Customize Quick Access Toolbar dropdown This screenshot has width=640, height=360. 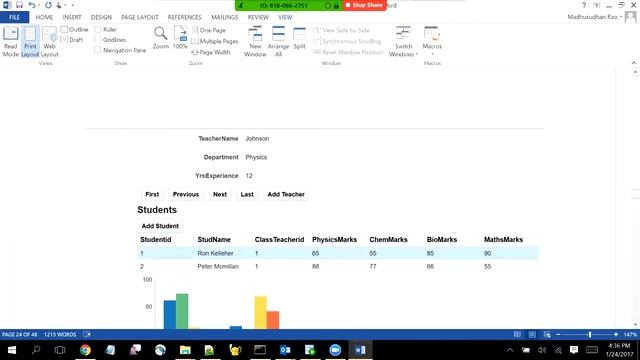73,5
